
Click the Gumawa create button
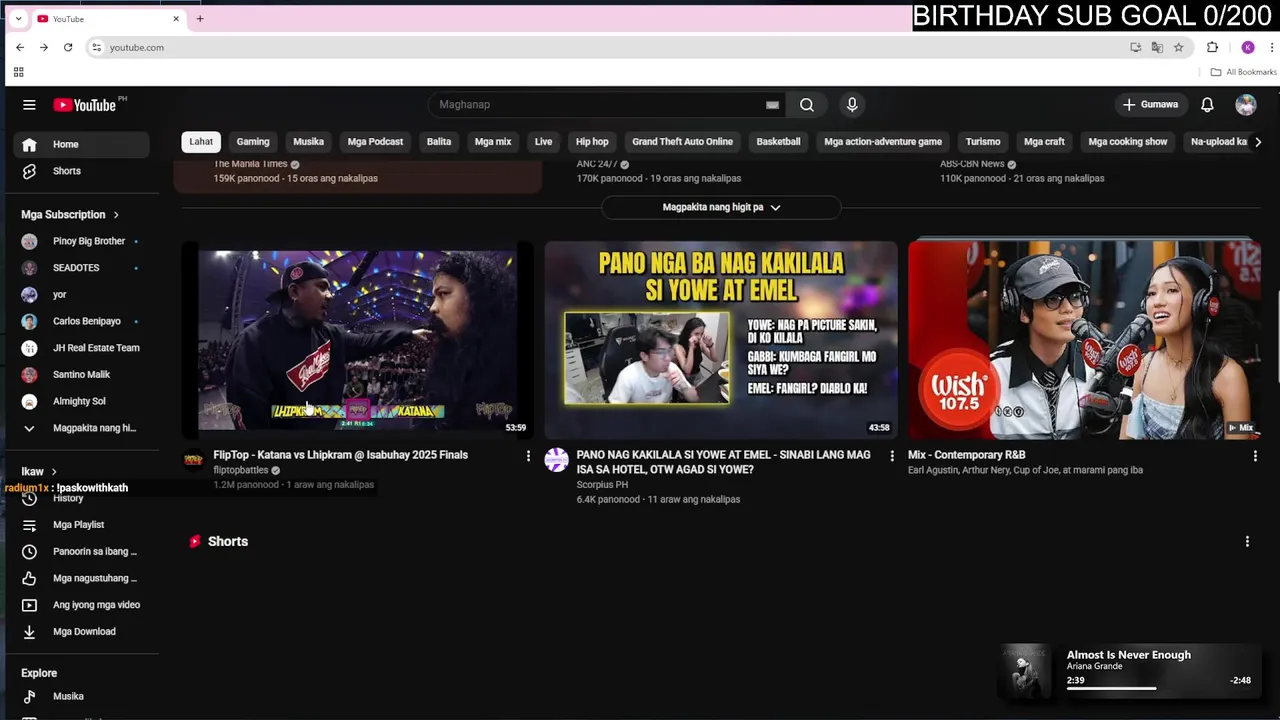coord(1150,105)
